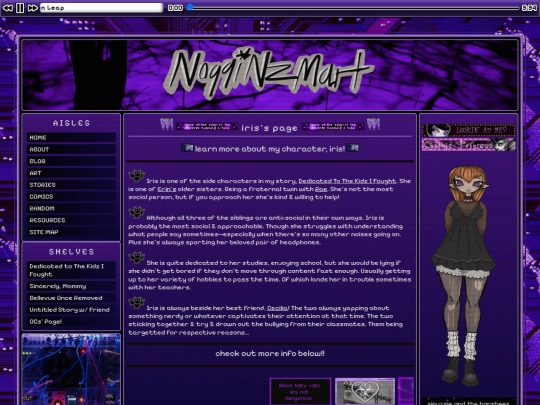Image resolution: width=540 pixels, height=405 pixels.
Task: Click the bat icon beside 'She is quite dedicated'
Action: pyautogui.click(x=137, y=258)
